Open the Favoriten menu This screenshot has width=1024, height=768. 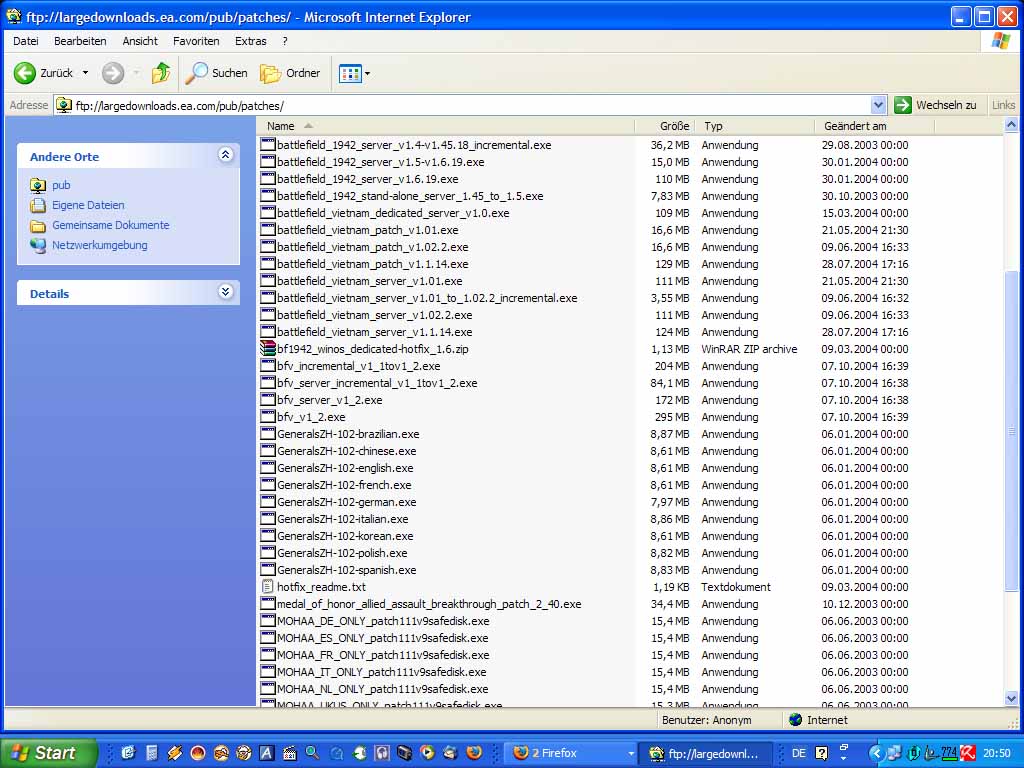click(196, 41)
